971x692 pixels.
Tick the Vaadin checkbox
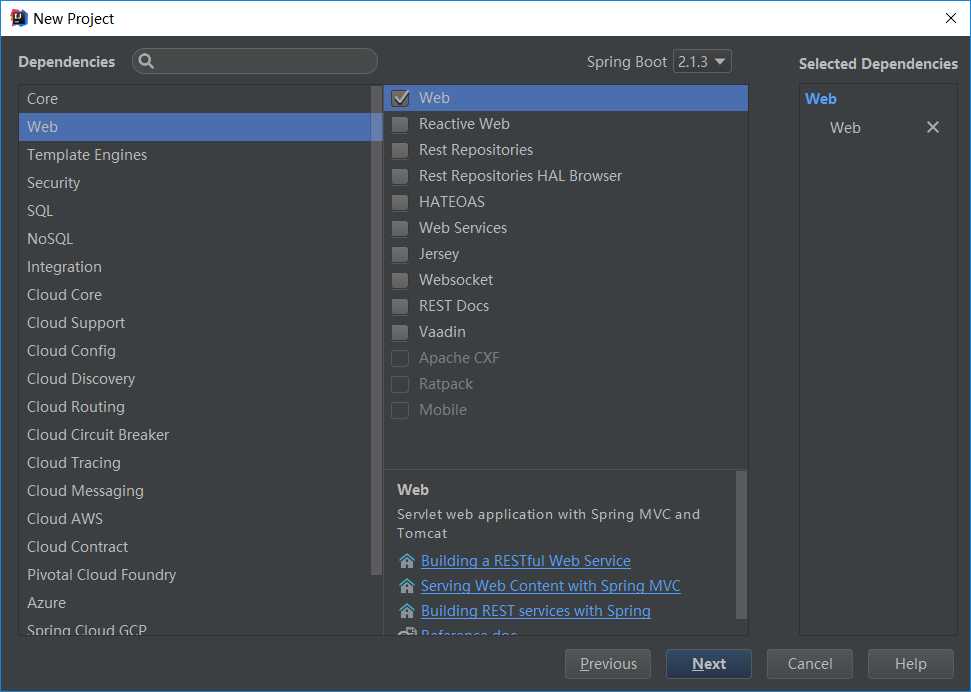pos(401,332)
